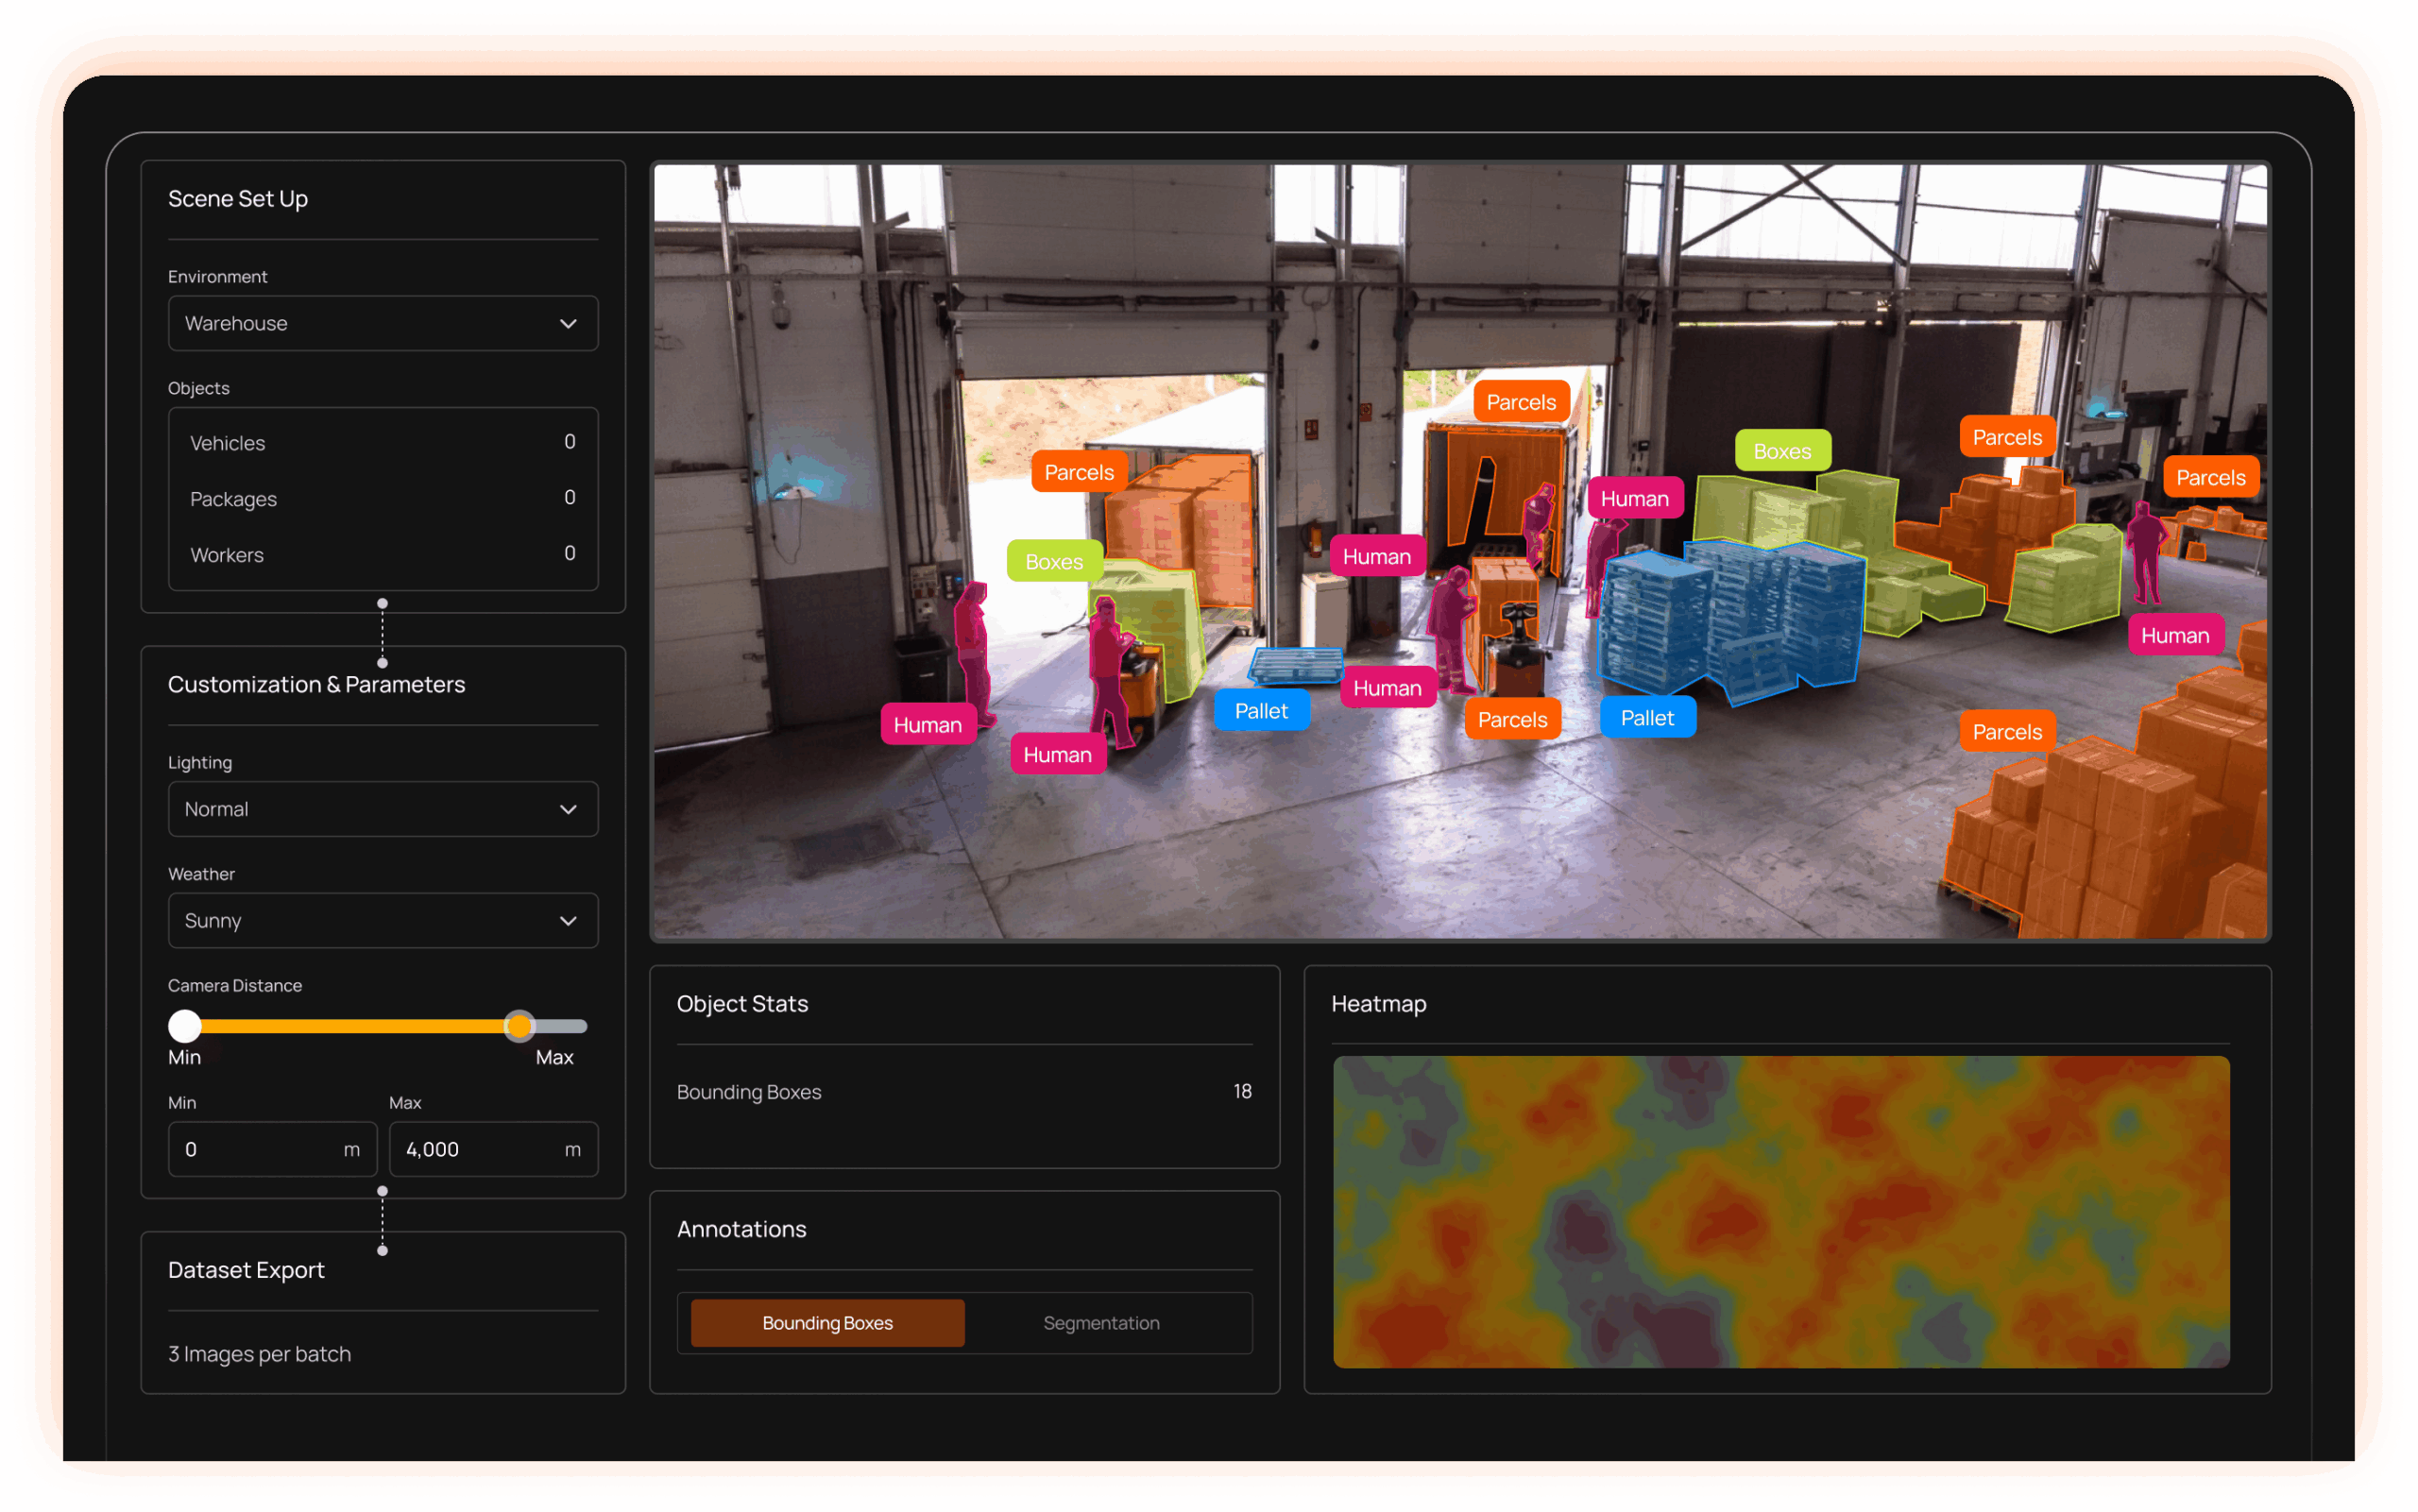This screenshot has width=2418, height=1512.
Task: Click the heatmap image
Action: (x=1780, y=1212)
